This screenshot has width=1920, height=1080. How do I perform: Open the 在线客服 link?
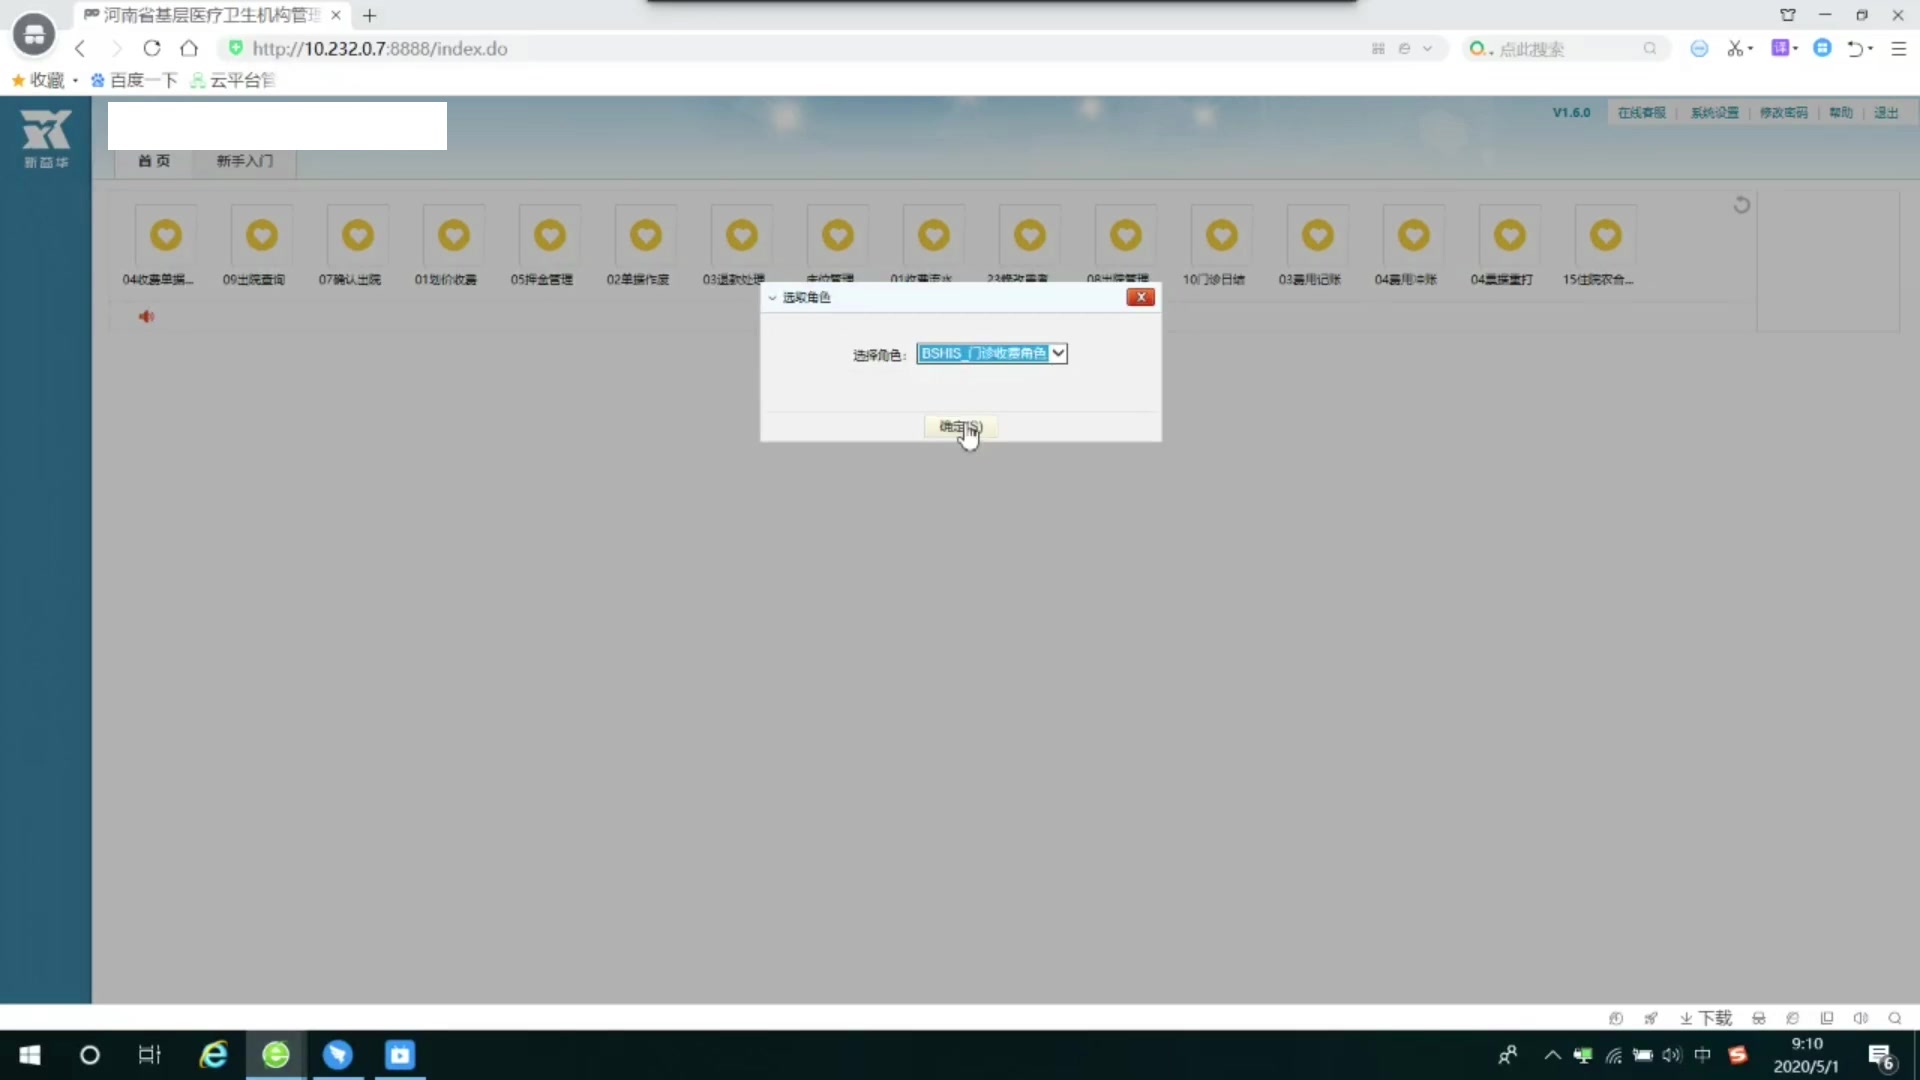pyautogui.click(x=1642, y=113)
